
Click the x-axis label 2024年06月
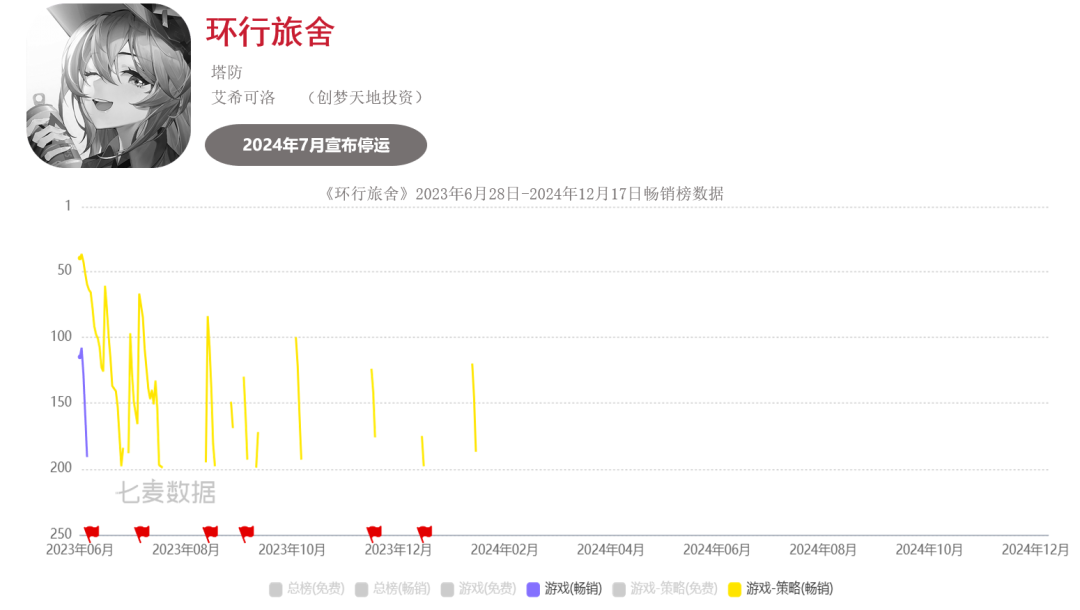pos(716,549)
